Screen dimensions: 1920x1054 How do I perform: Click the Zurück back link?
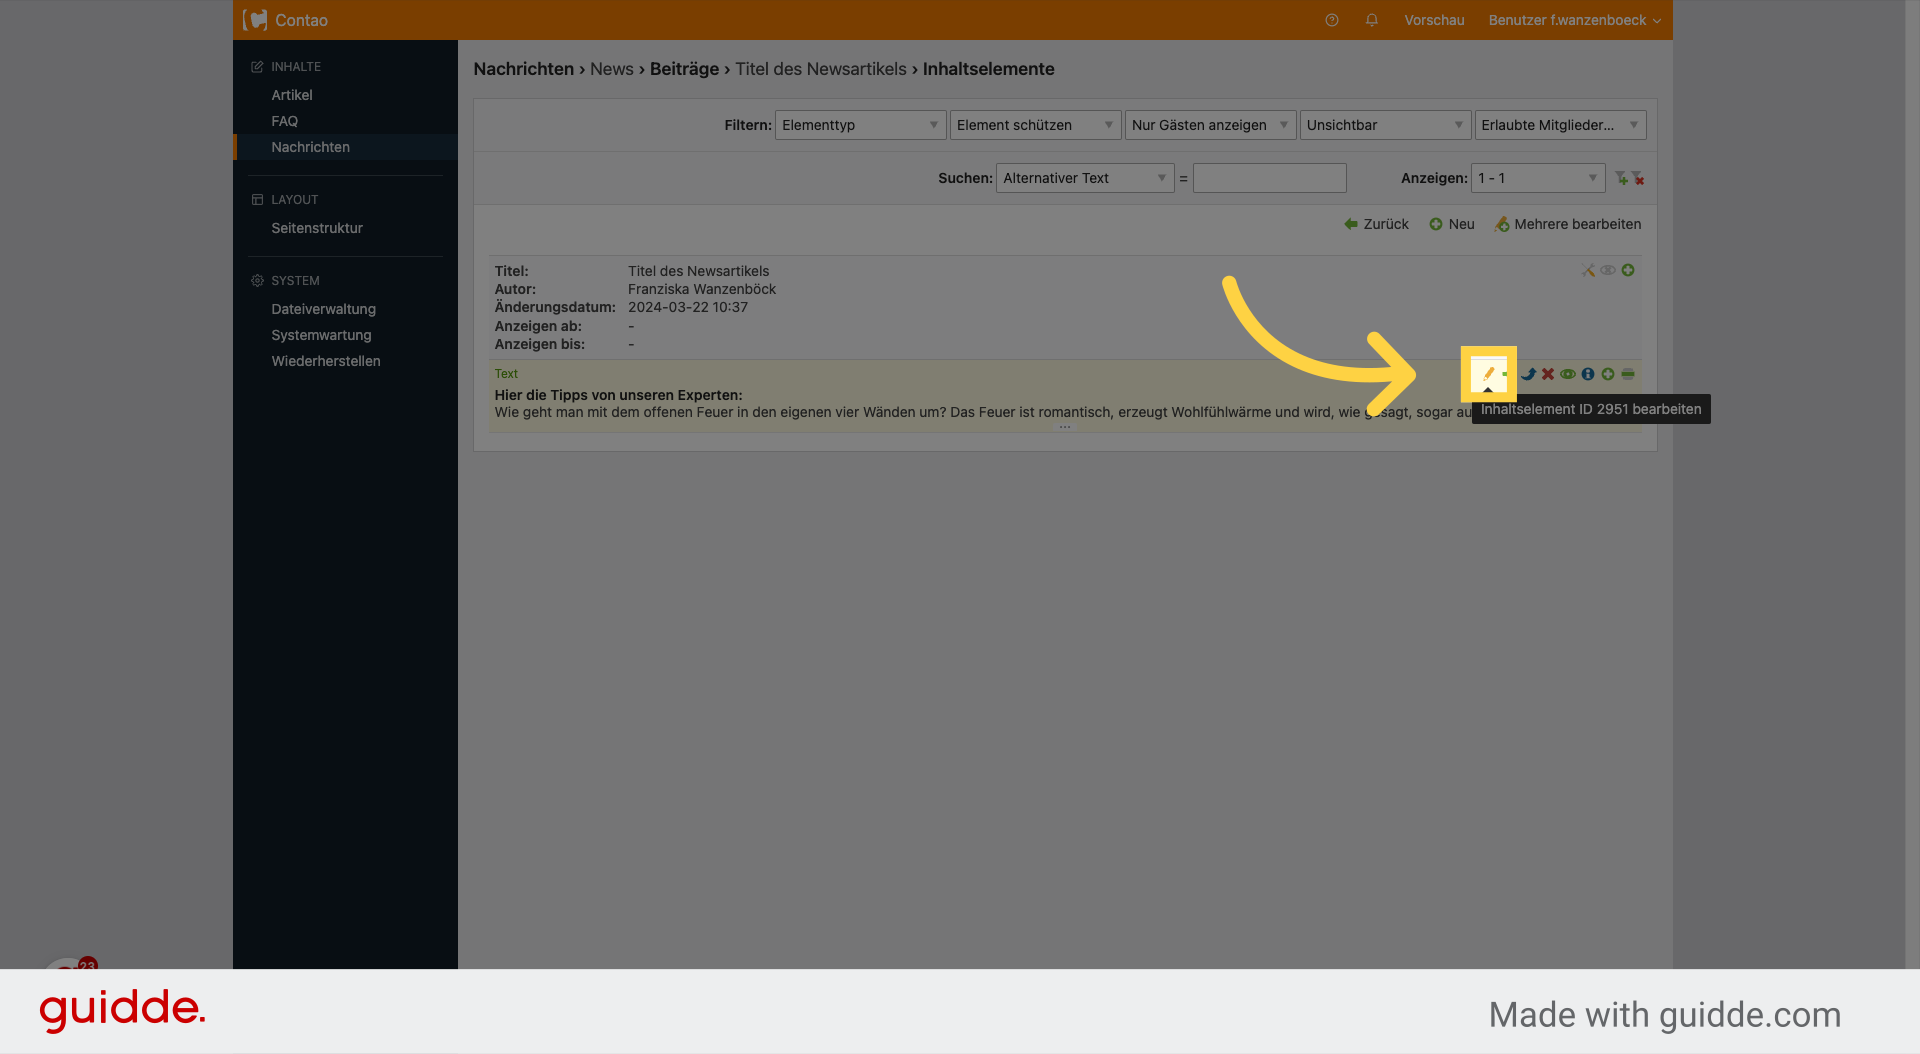tap(1386, 224)
